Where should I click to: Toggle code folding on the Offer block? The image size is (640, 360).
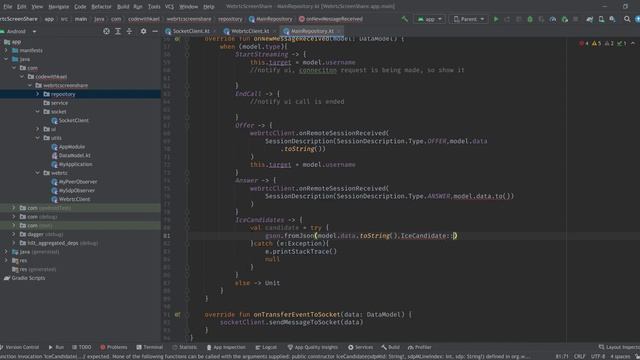[x=187, y=125]
